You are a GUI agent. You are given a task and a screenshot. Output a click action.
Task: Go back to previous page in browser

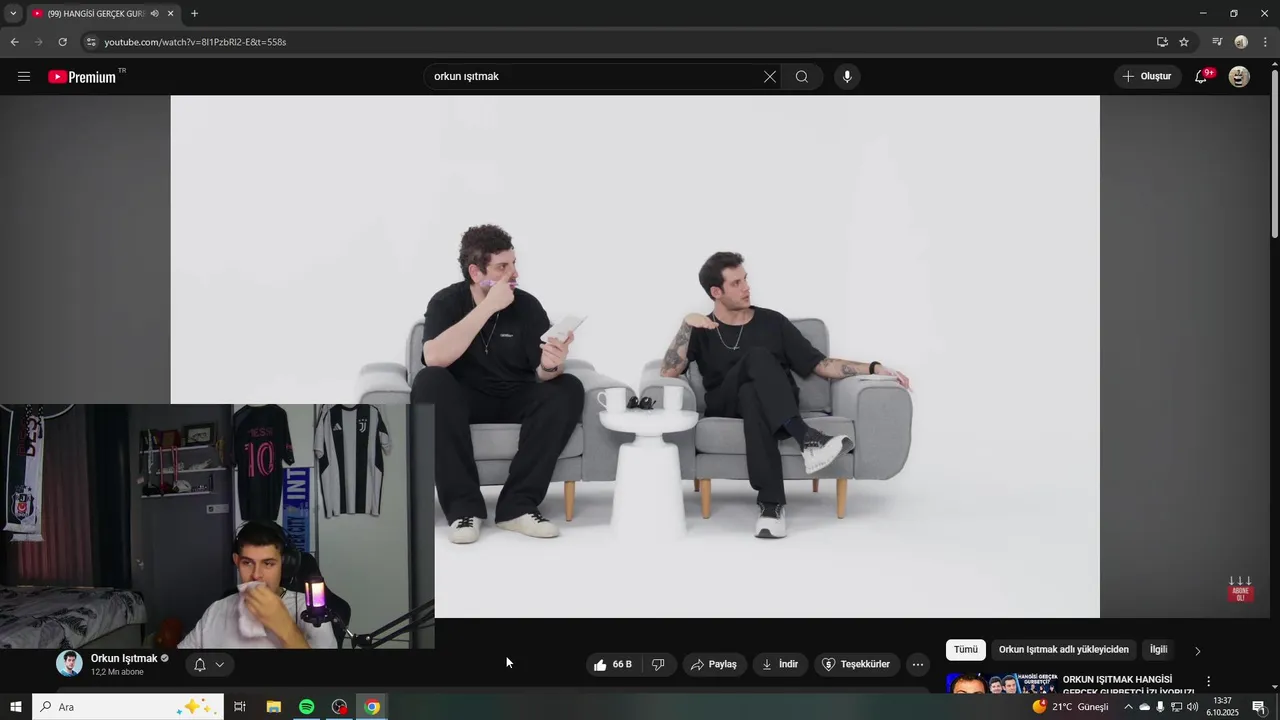pyautogui.click(x=14, y=42)
